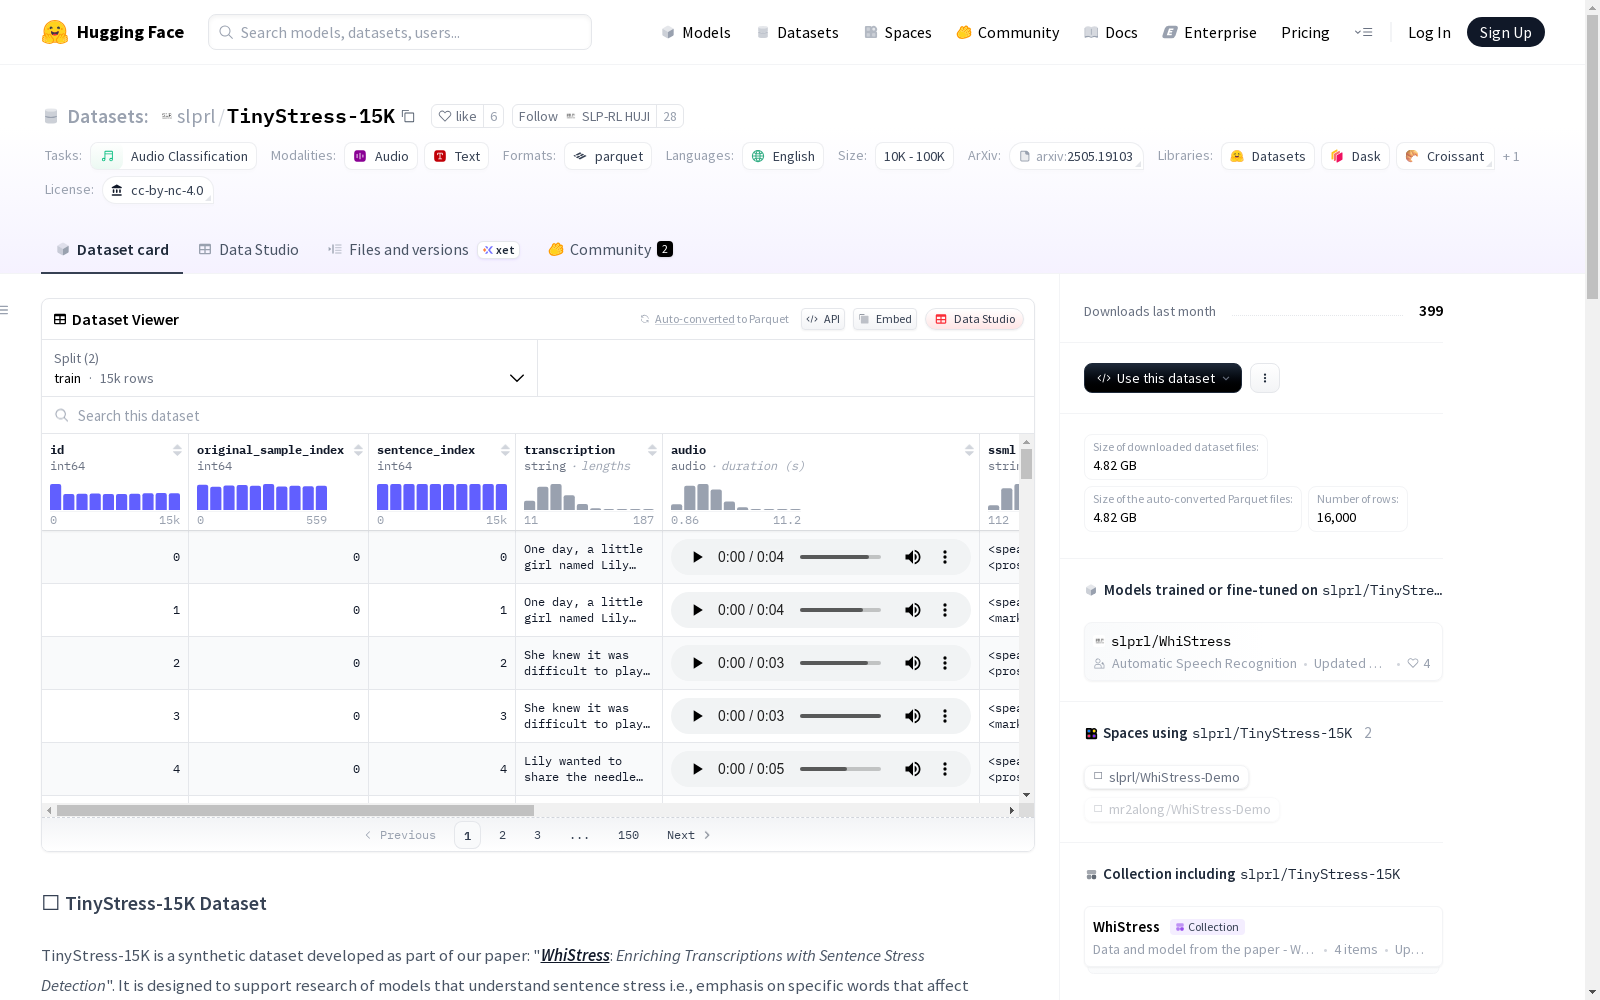The image size is (1600, 1000).
Task: Go to page 2 of the rows
Action: coord(502,835)
